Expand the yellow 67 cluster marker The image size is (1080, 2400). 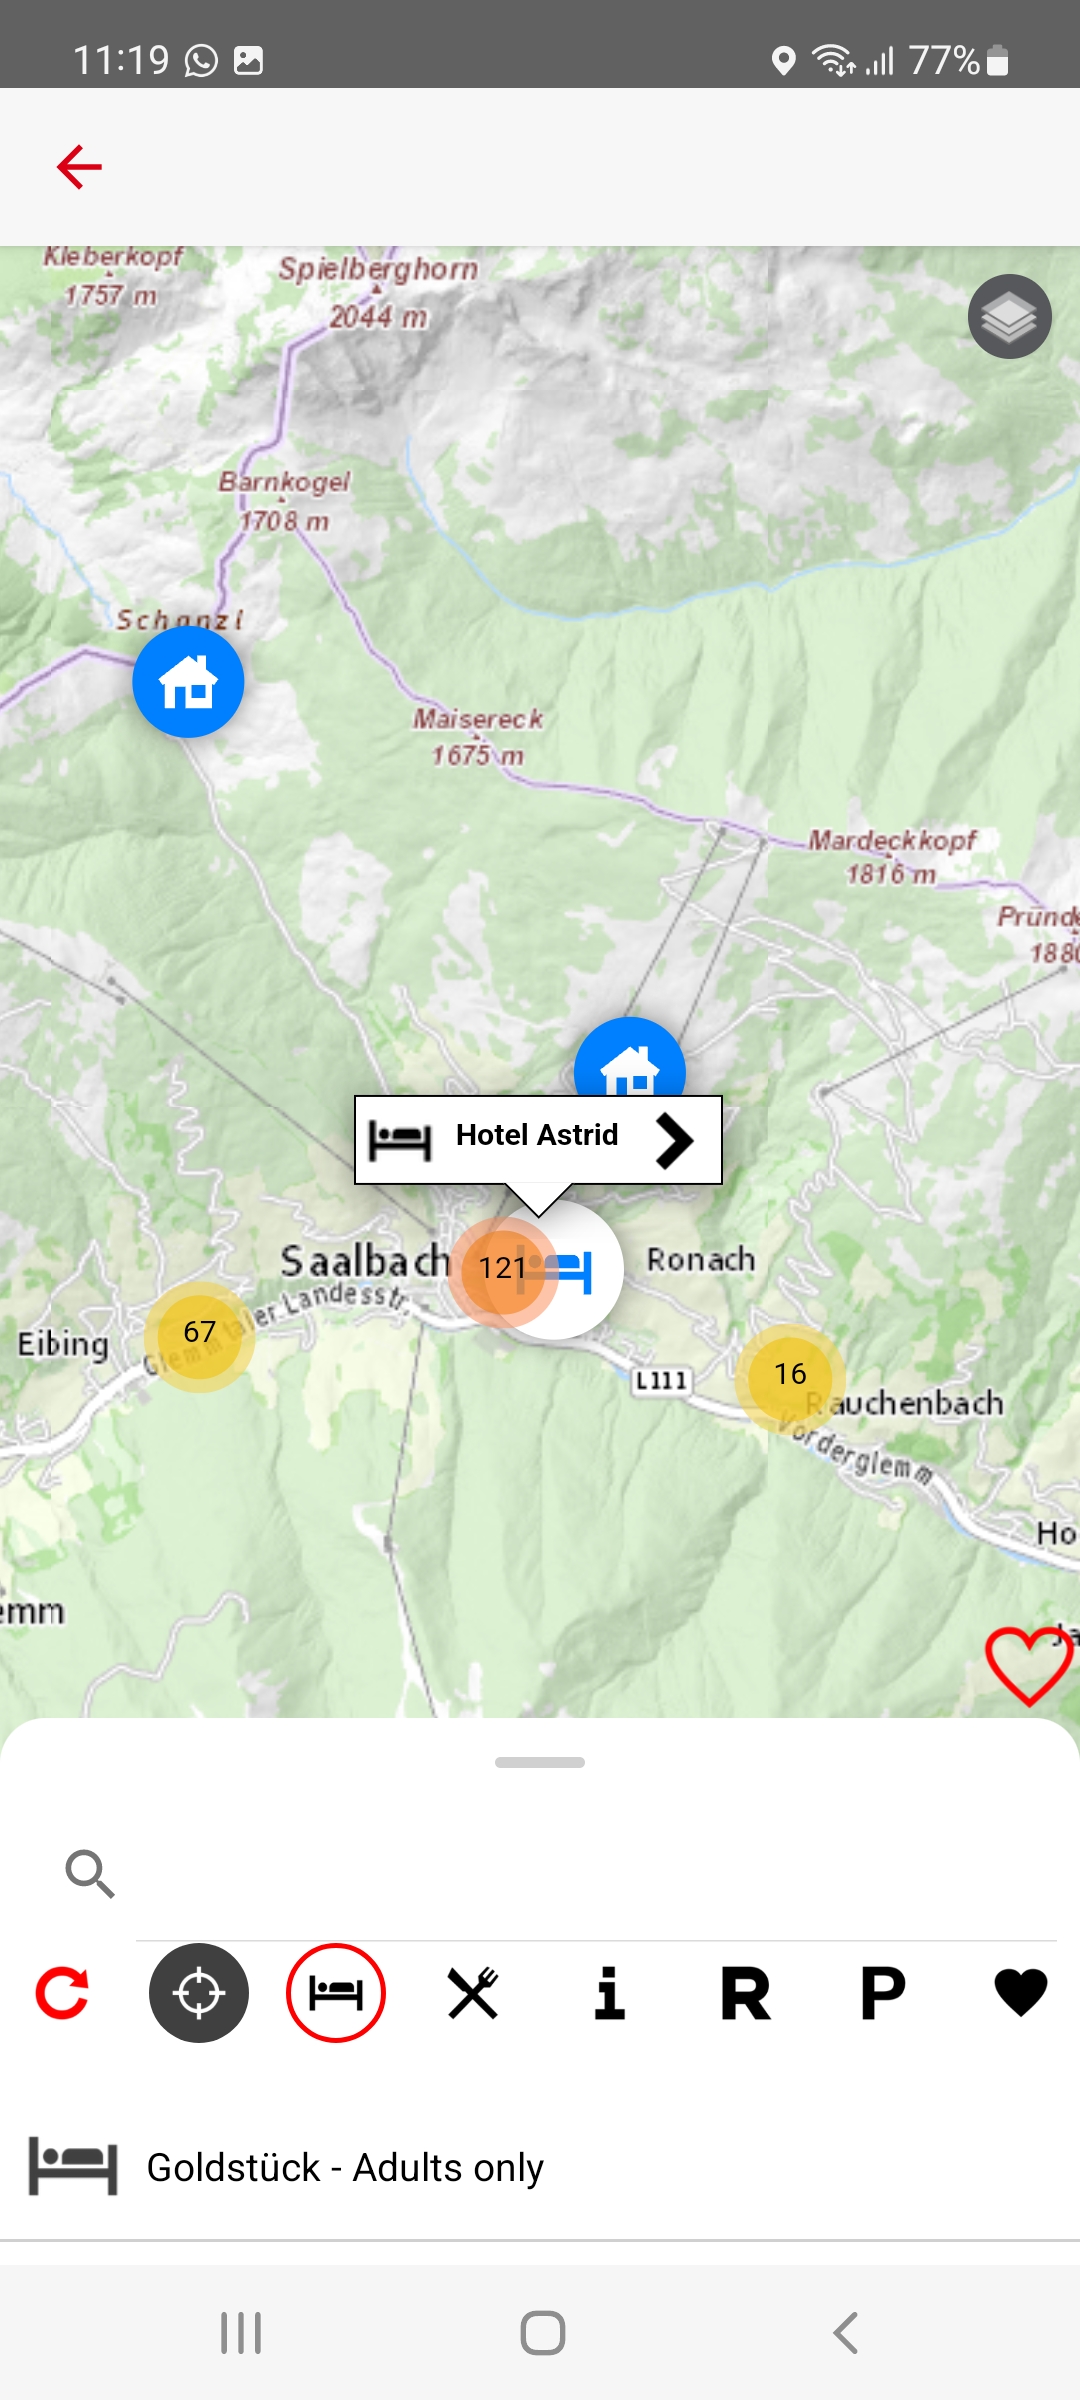[199, 1332]
